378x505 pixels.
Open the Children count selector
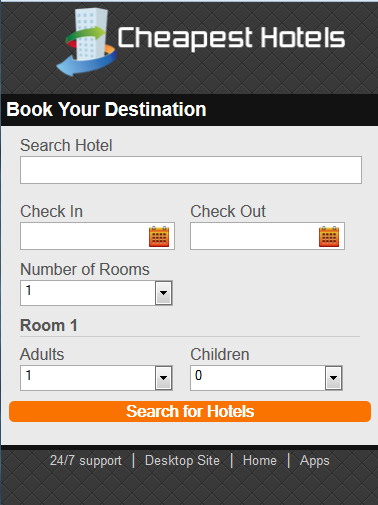(266, 378)
